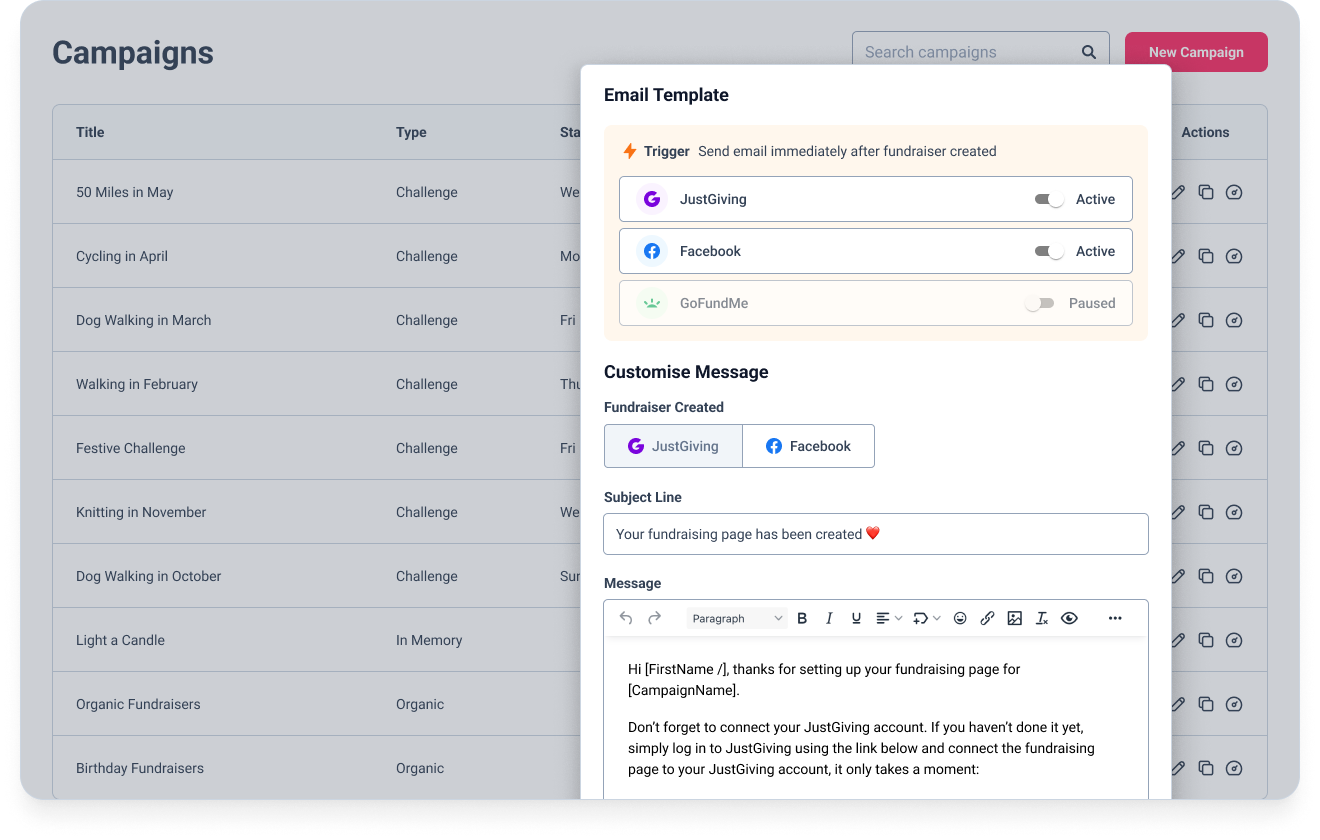Click the insert merge tag icon
The image size is (1320, 840).
point(921,618)
